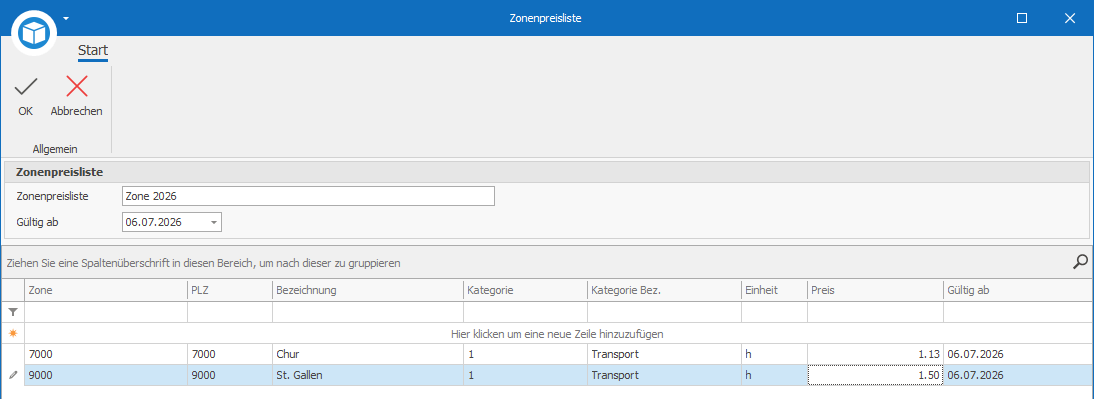Select the price cell 1.13
Image resolution: width=1094 pixels, height=399 pixels.
pyautogui.click(x=876, y=354)
